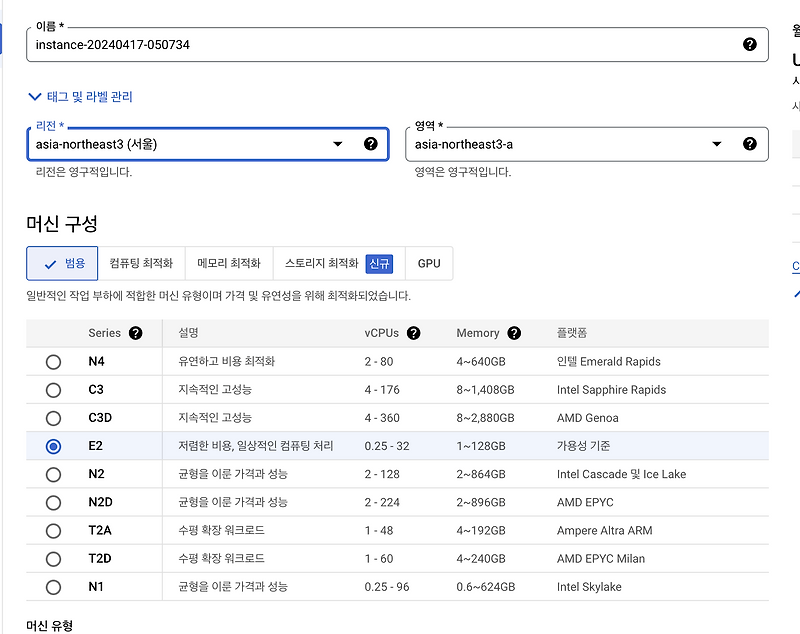Viewport: 800px width, 634px height.
Task: Select the T2A series radio button
Action: (x=52, y=530)
